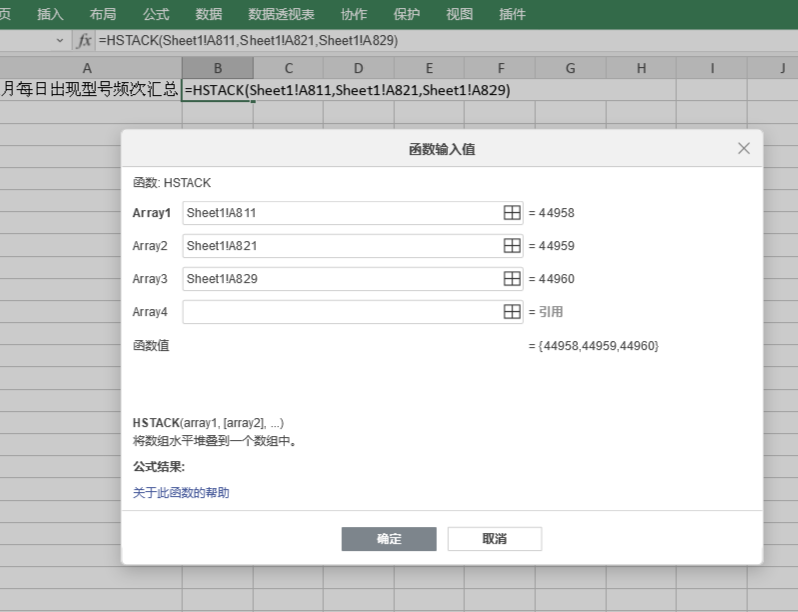Click cell containing 月每日出现型号频次汇总
The height and width of the screenshot is (612, 798).
tap(91, 90)
